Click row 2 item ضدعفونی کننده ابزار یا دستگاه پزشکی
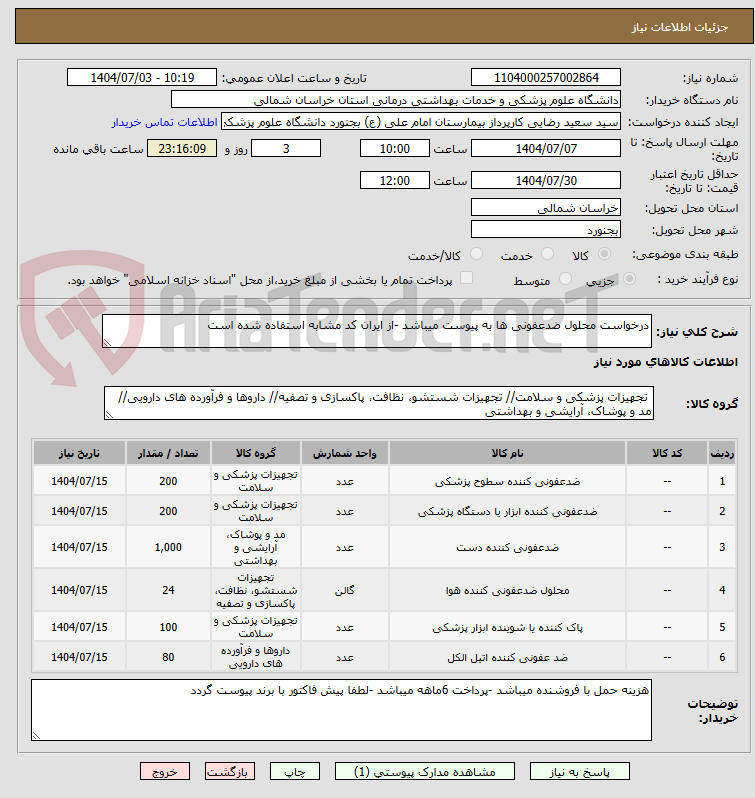 tap(507, 511)
